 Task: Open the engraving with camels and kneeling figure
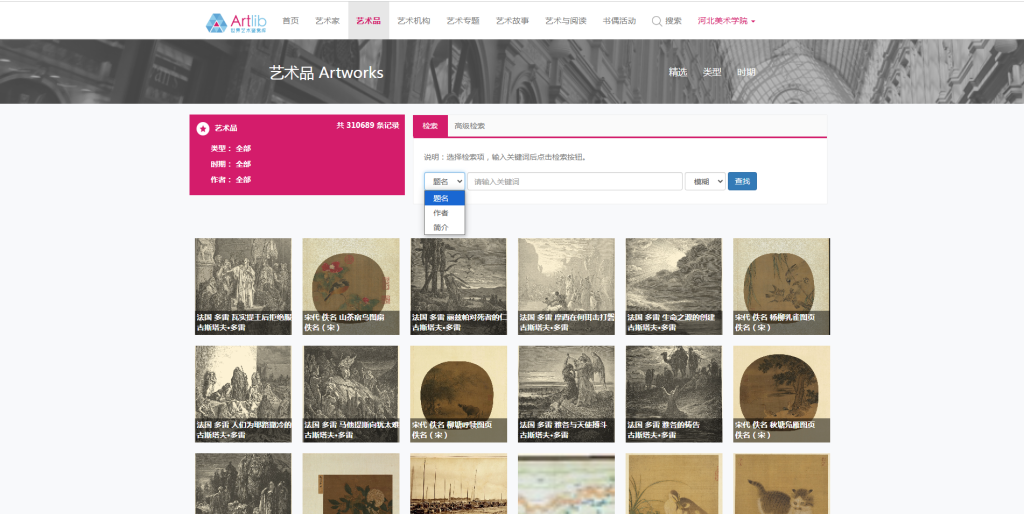pyautogui.click(x=674, y=394)
